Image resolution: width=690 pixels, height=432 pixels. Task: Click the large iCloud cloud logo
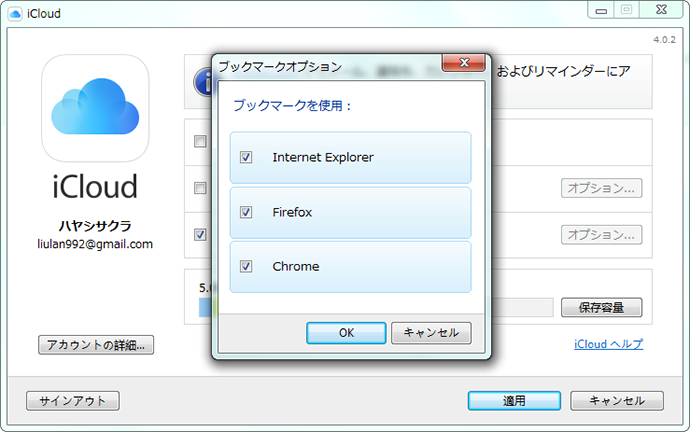pyautogui.click(x=95, y=108)
